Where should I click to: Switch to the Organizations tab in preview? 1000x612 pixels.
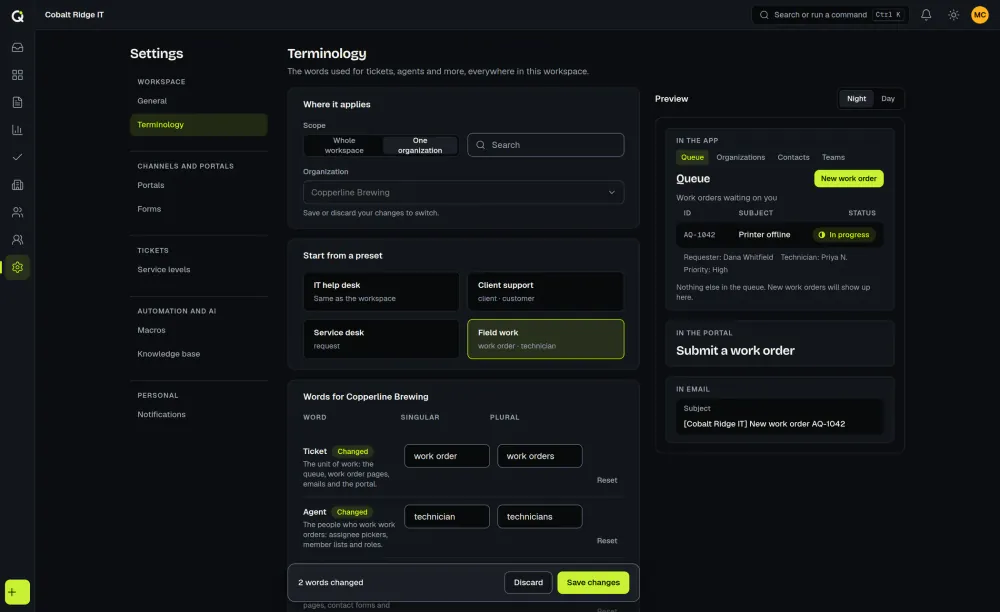point(740,157)
